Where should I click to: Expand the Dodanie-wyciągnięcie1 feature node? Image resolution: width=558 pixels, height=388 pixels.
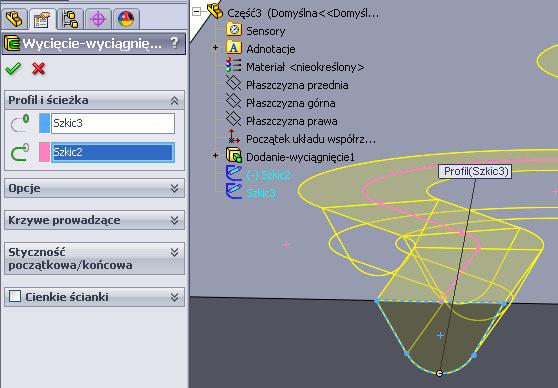(x=216, y=156)
